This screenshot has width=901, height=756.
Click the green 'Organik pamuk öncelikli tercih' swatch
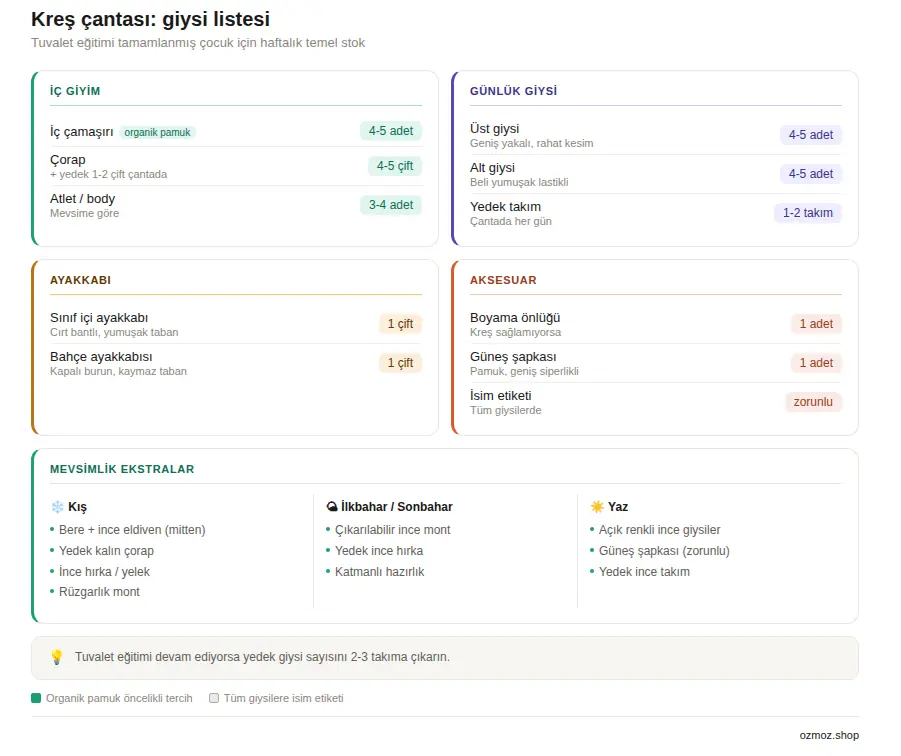[x=37, y=698]
